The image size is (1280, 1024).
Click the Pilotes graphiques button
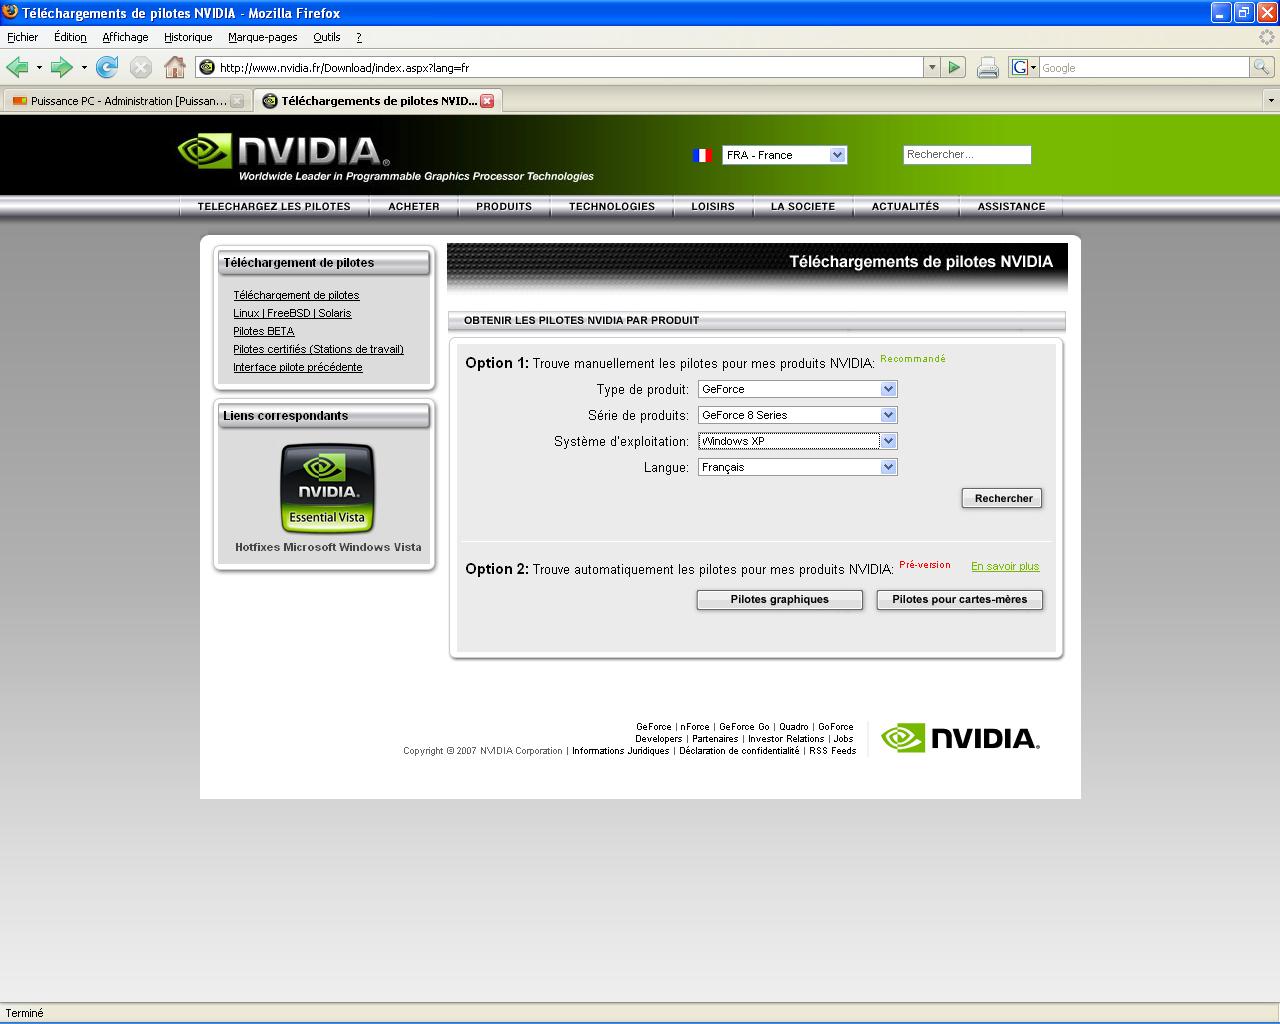coord(779,600)
